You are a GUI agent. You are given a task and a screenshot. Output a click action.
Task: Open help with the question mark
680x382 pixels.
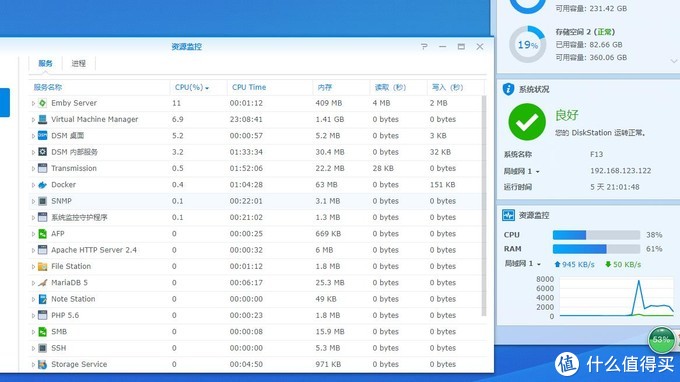click(424, 46)
